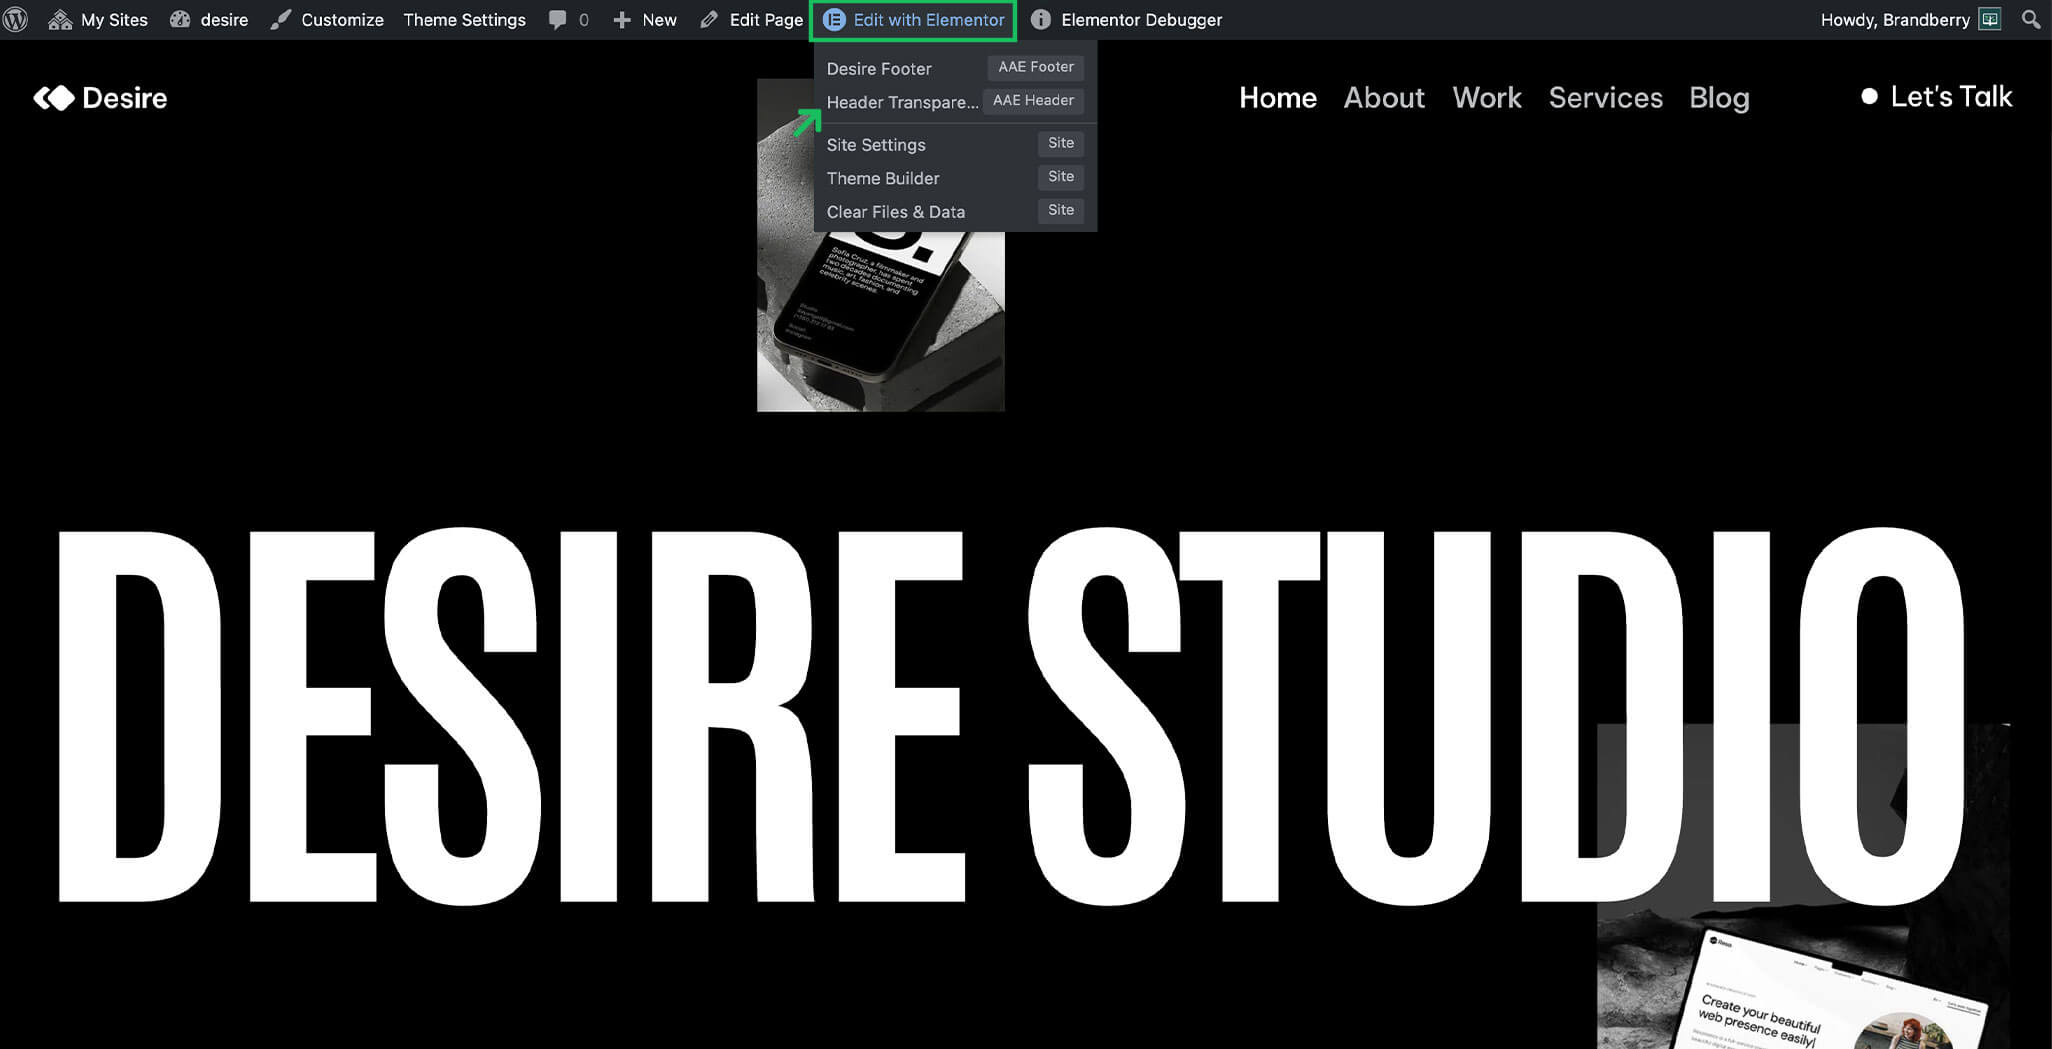Open the My Sites menu
This screenshot has height=1049, width=2052.
pyautogui.click(x=99, y=20)
